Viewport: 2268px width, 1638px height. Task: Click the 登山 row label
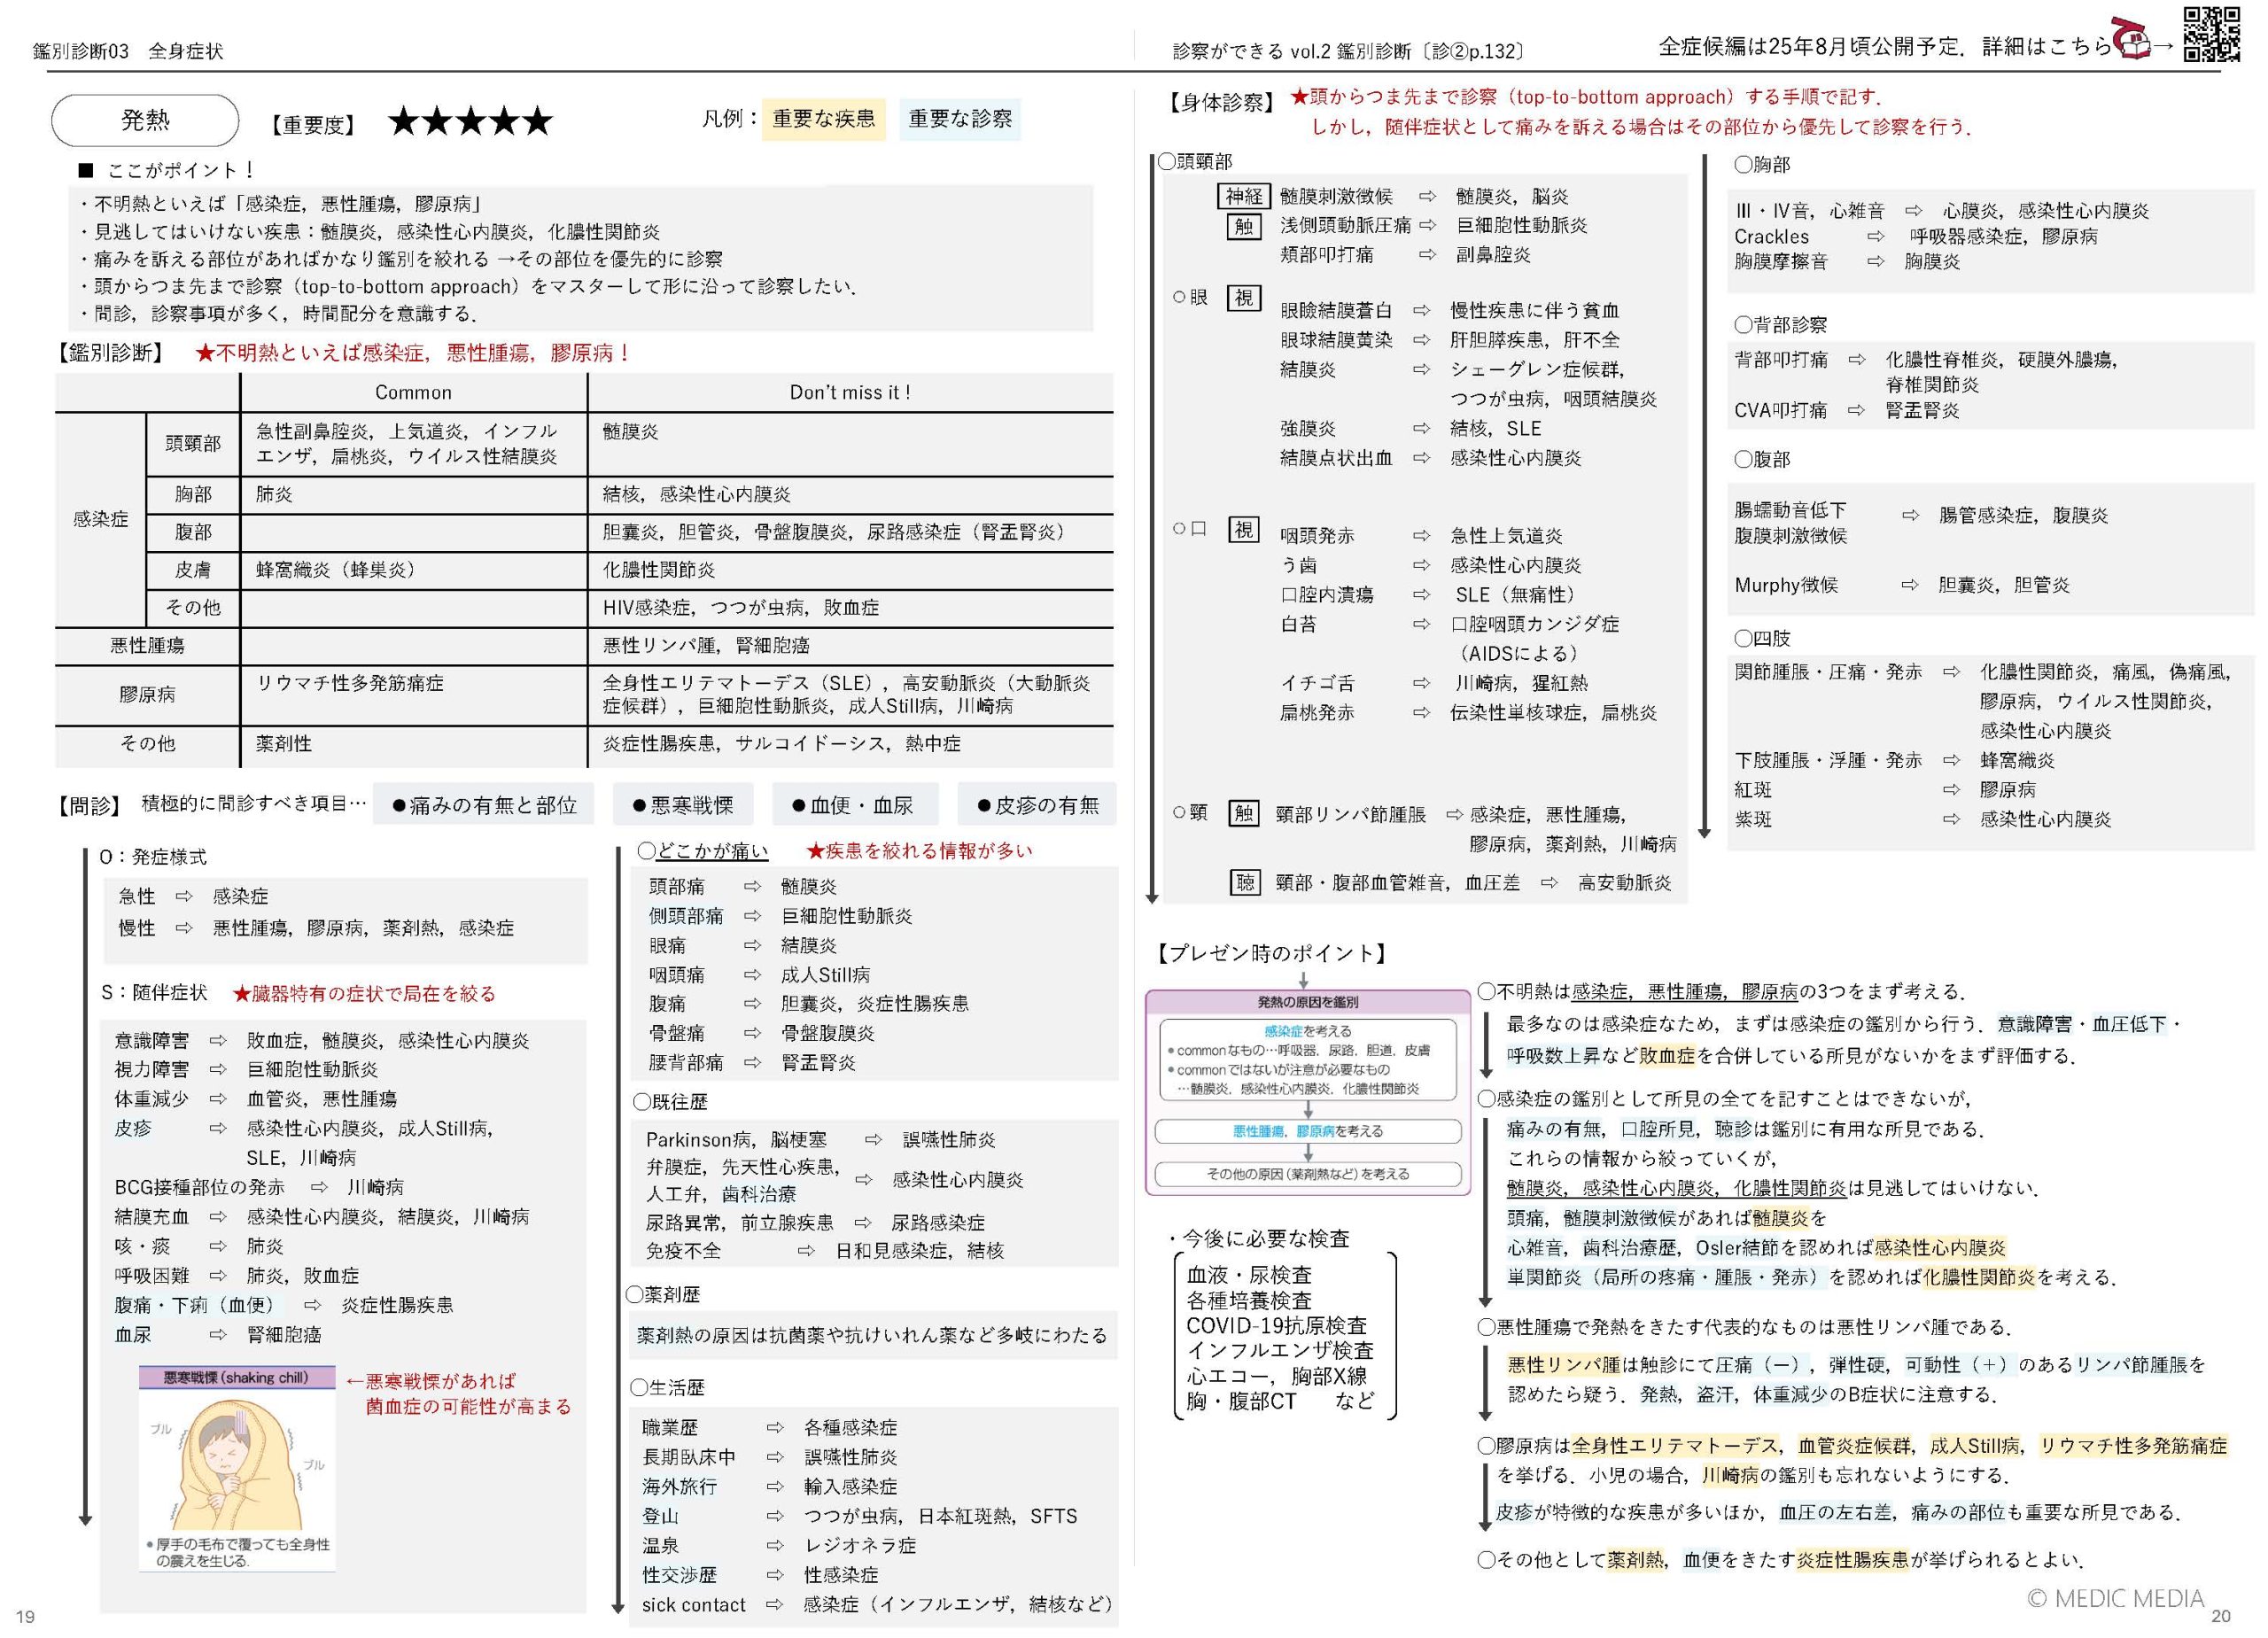(x=660, y=1516)
